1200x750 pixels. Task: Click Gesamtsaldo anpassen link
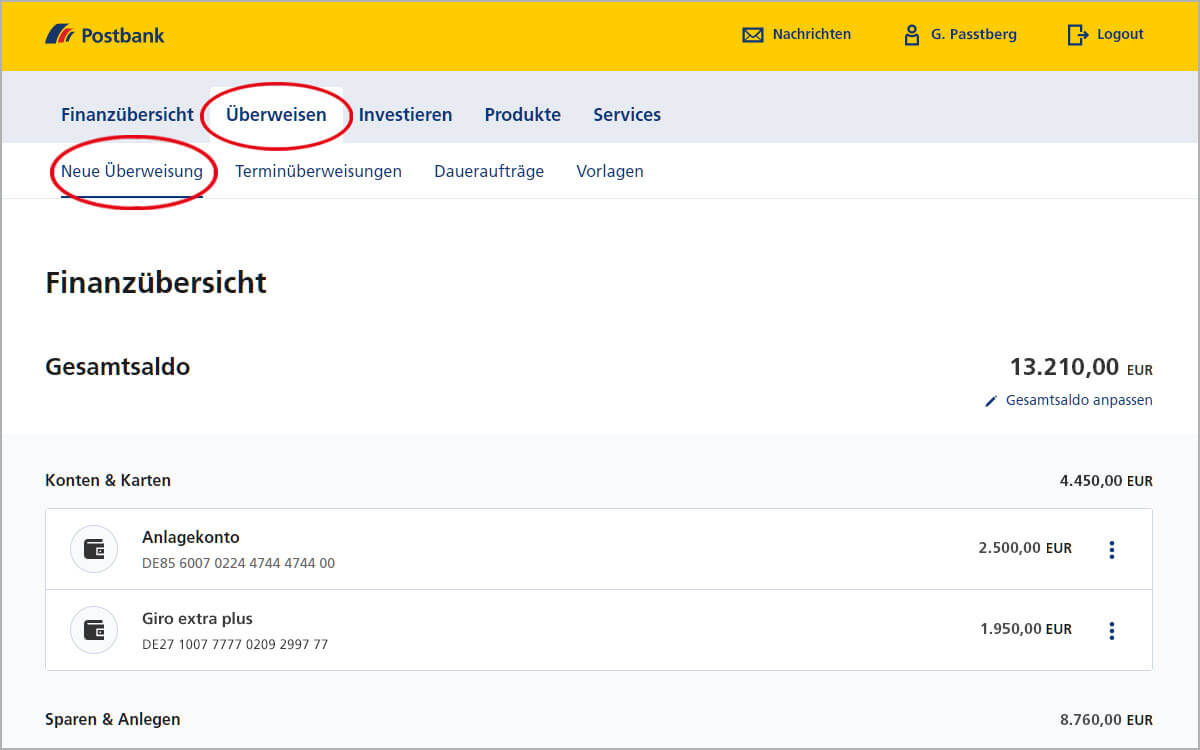pos(1079,400)
